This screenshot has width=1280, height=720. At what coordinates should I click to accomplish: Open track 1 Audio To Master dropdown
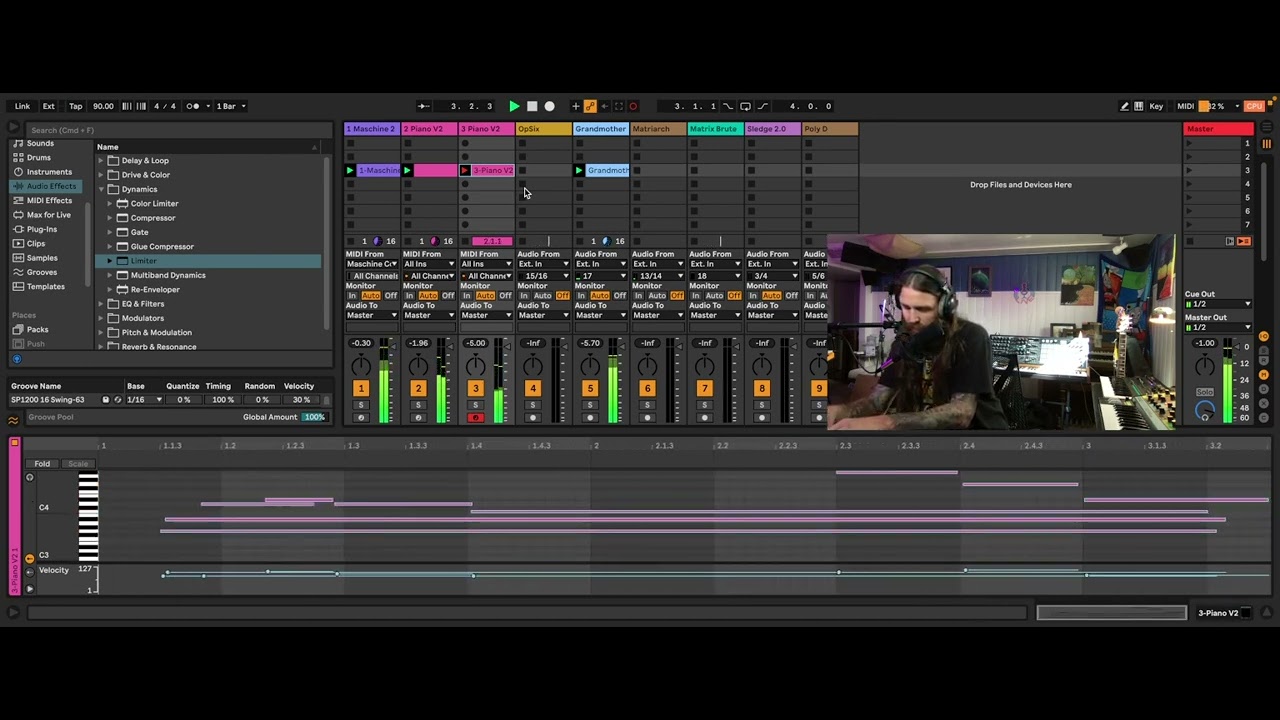[372, 316]
